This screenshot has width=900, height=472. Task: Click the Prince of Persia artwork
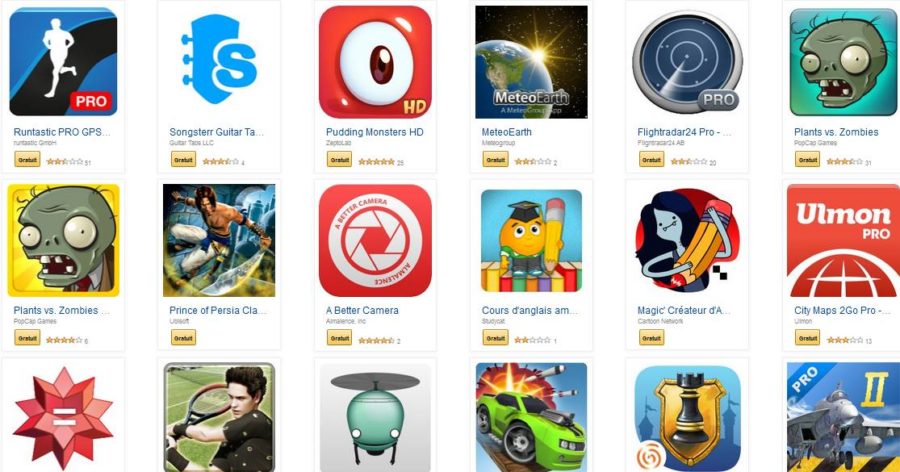(219, 241)
